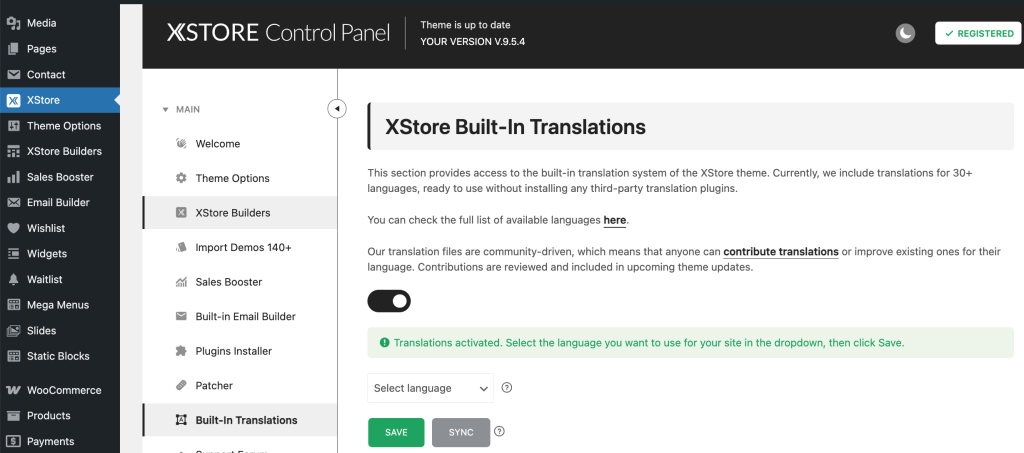This screenshot has width=1024, height=453.
Task: Open the Select language dropdown
Action: 430,388
